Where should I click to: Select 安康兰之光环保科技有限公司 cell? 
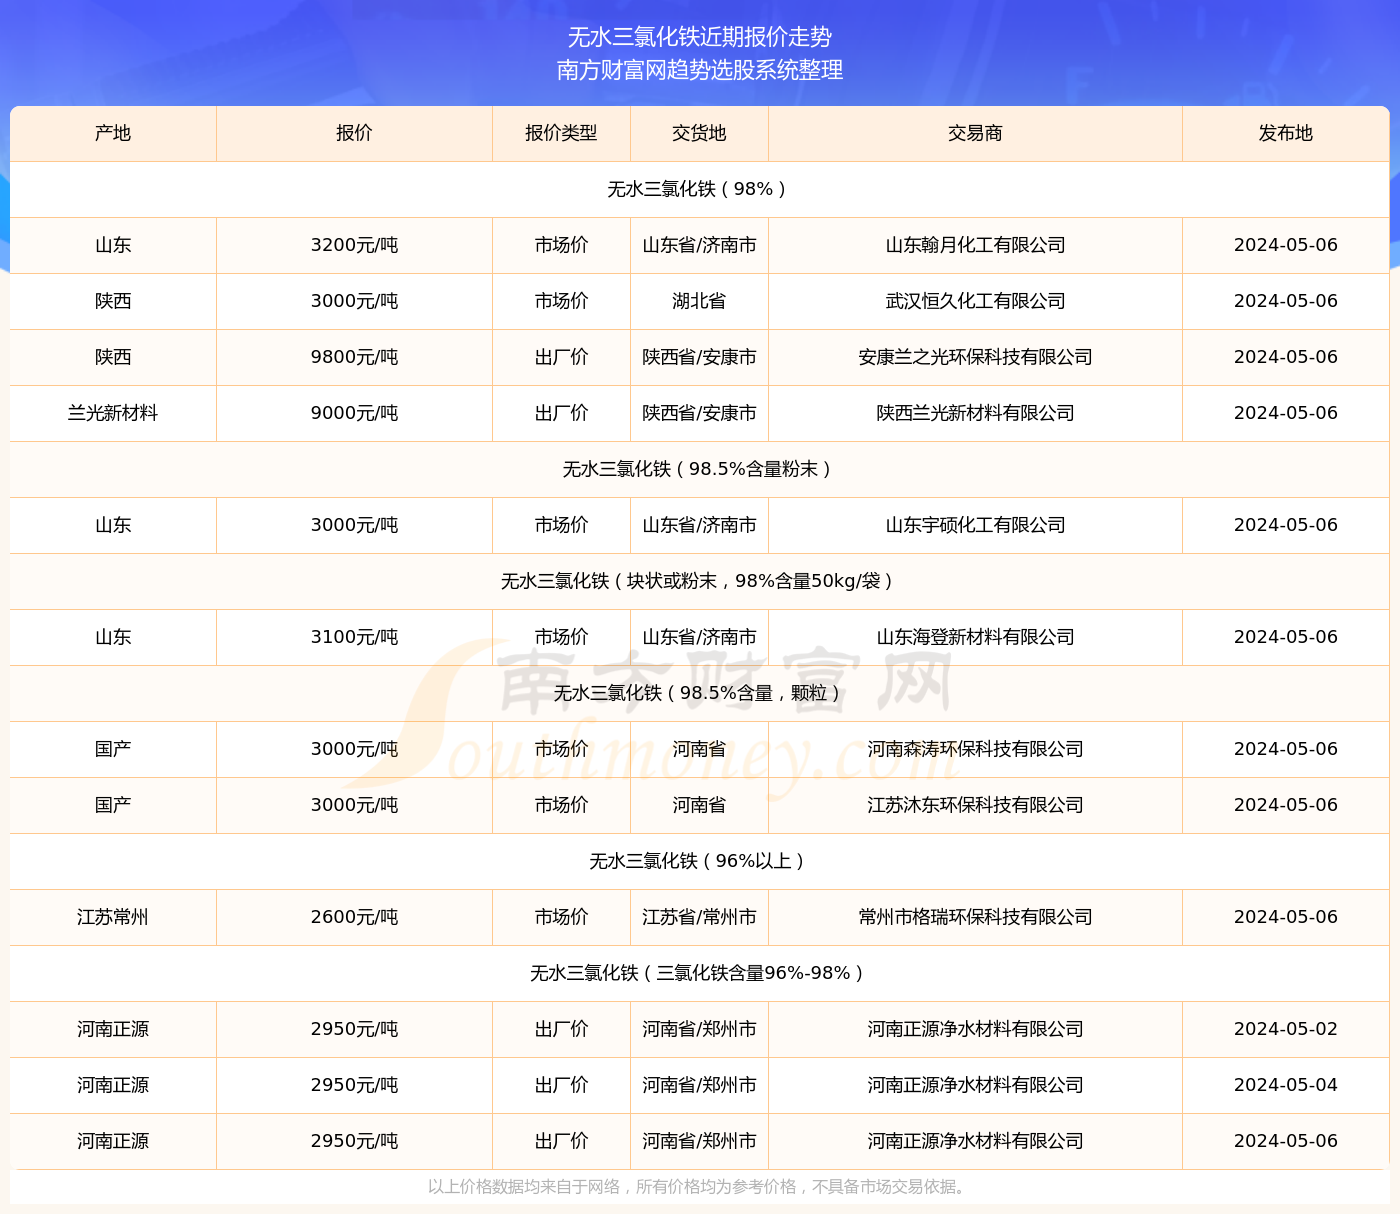click(x=975, y=357)
